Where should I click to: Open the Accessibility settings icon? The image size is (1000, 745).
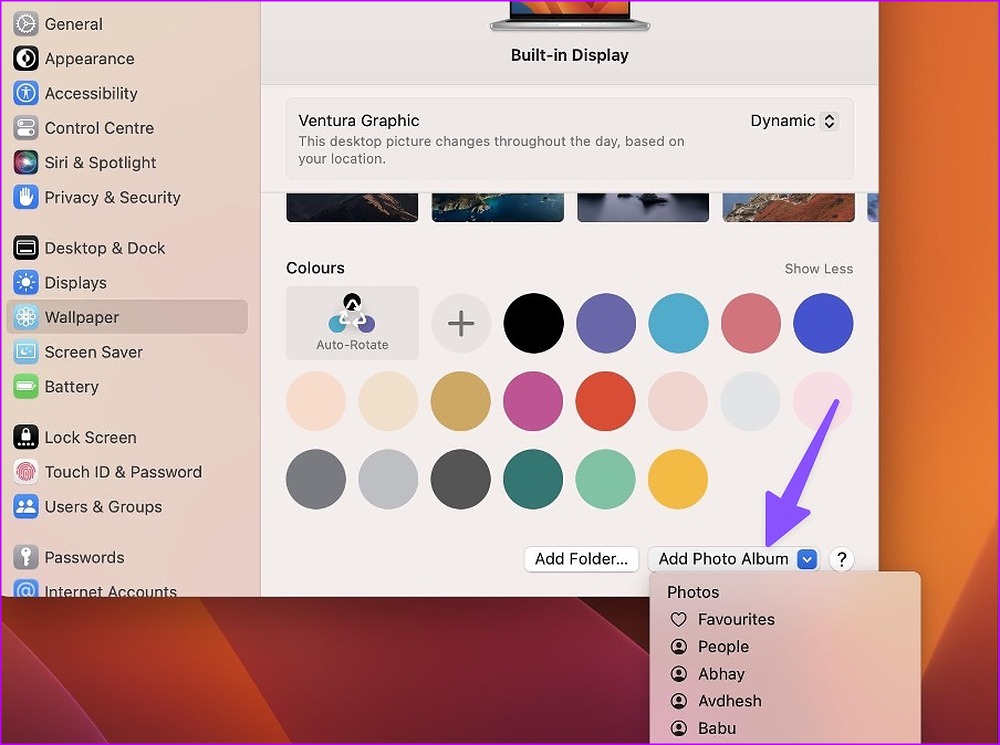(x=26, y=93)
